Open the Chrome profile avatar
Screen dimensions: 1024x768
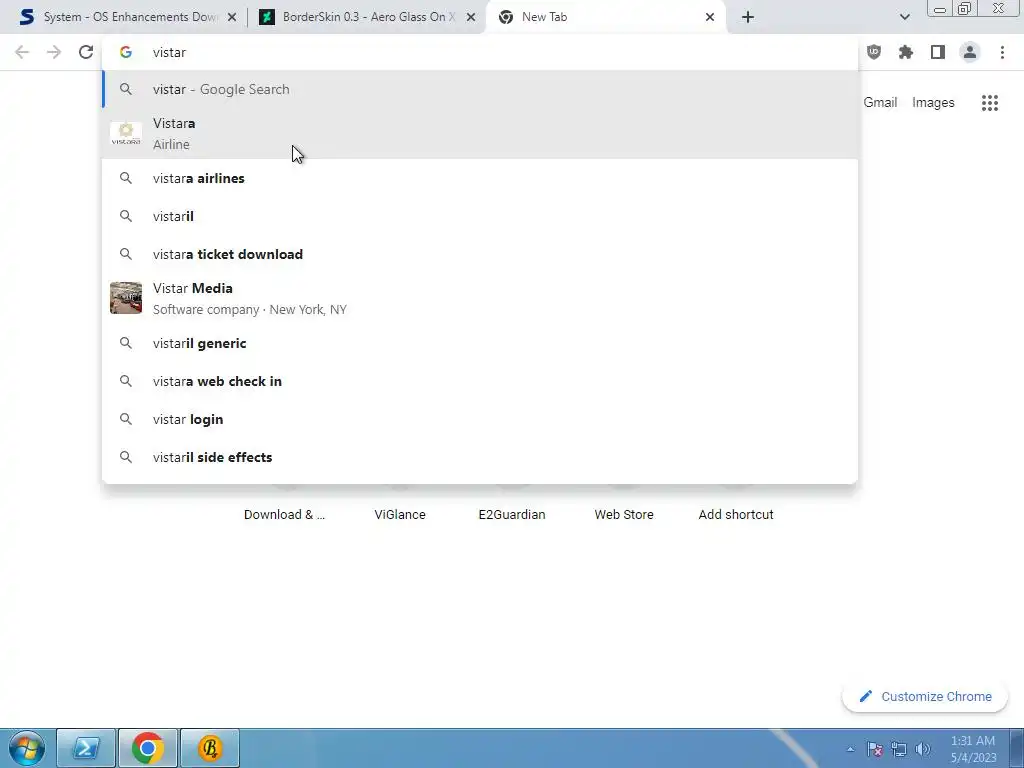(x=970, y=52)
